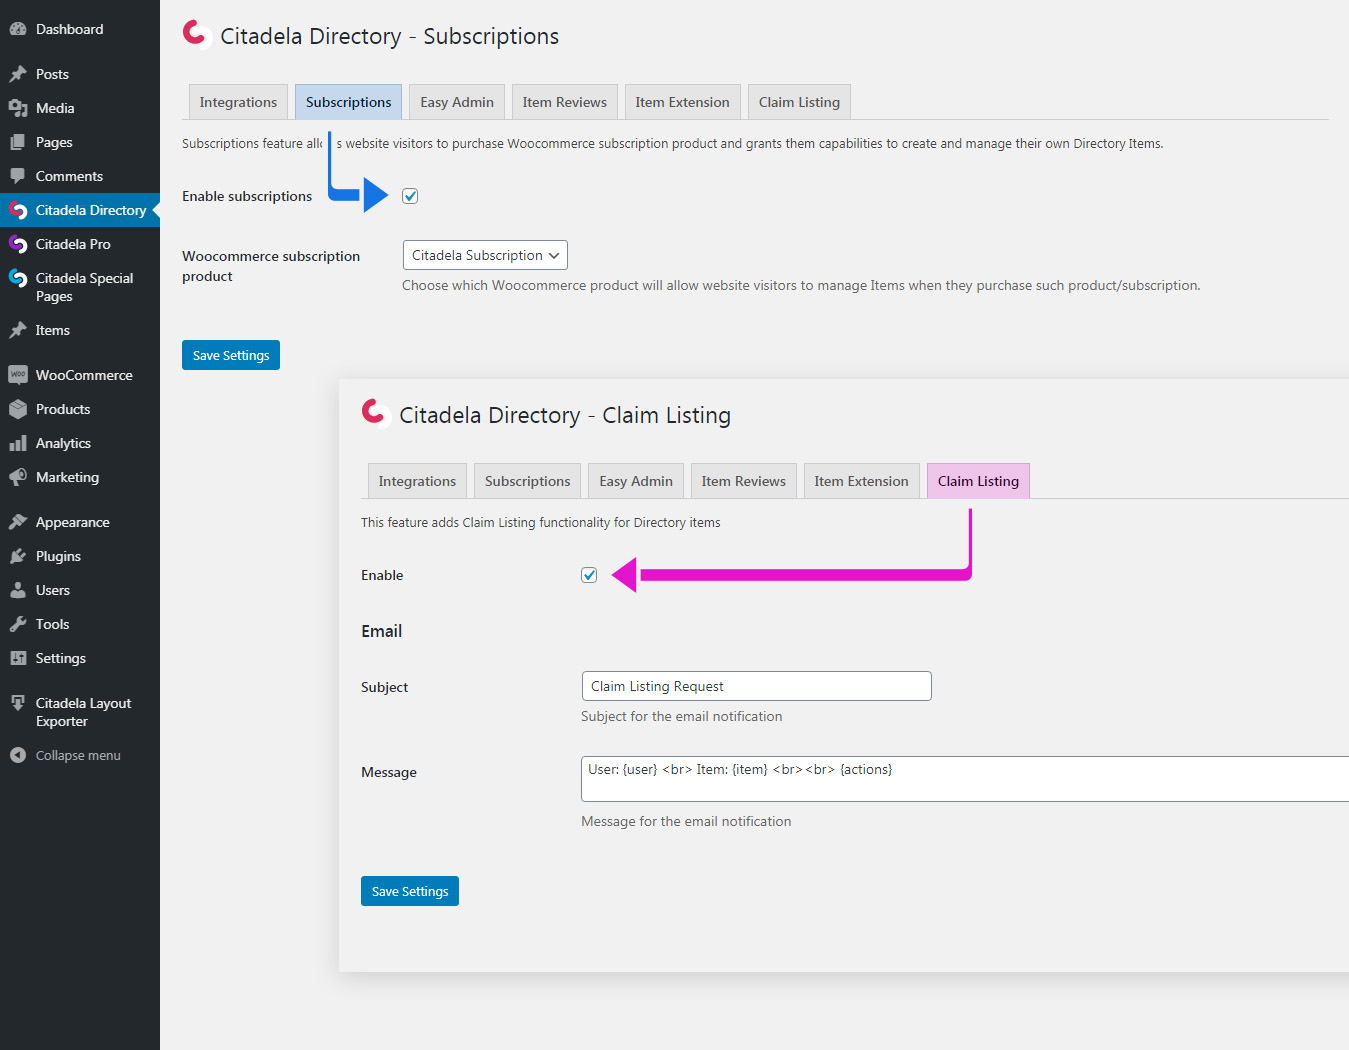Viewport: 1349px width, 1050px height.
Task: Click the Dashboard gauge icon in sidebar
Action: 18,29
